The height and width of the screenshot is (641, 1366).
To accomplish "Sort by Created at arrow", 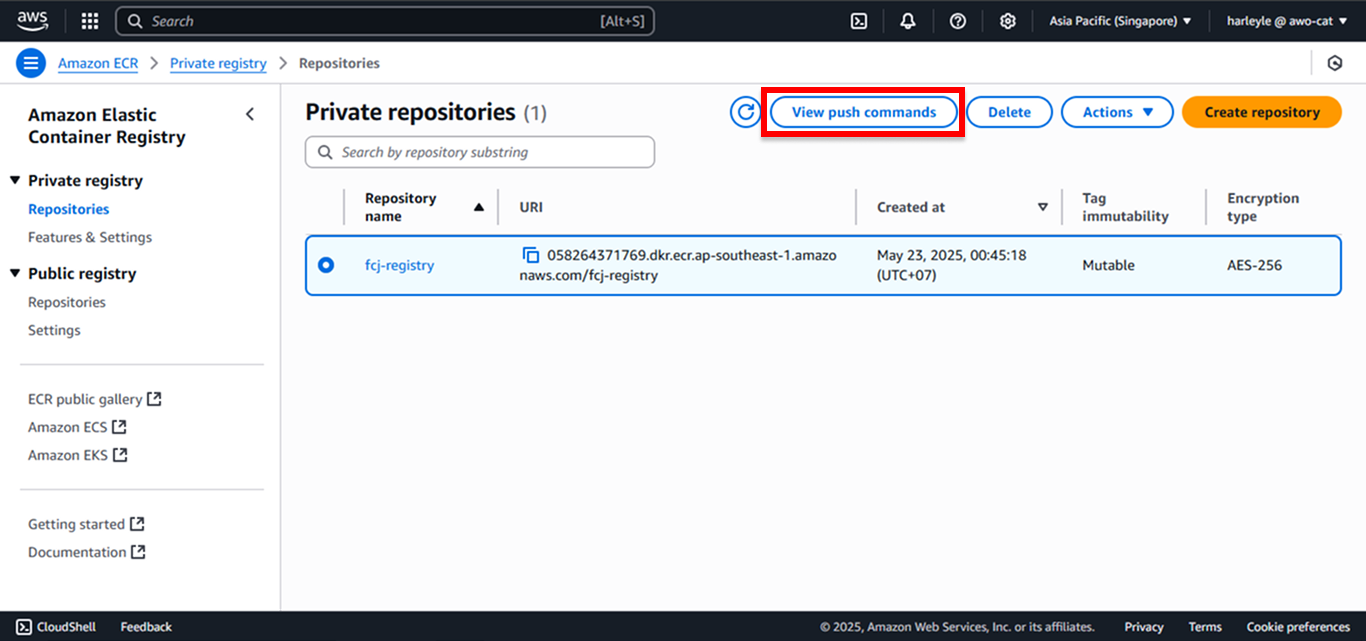I will tap(1043, 207).
